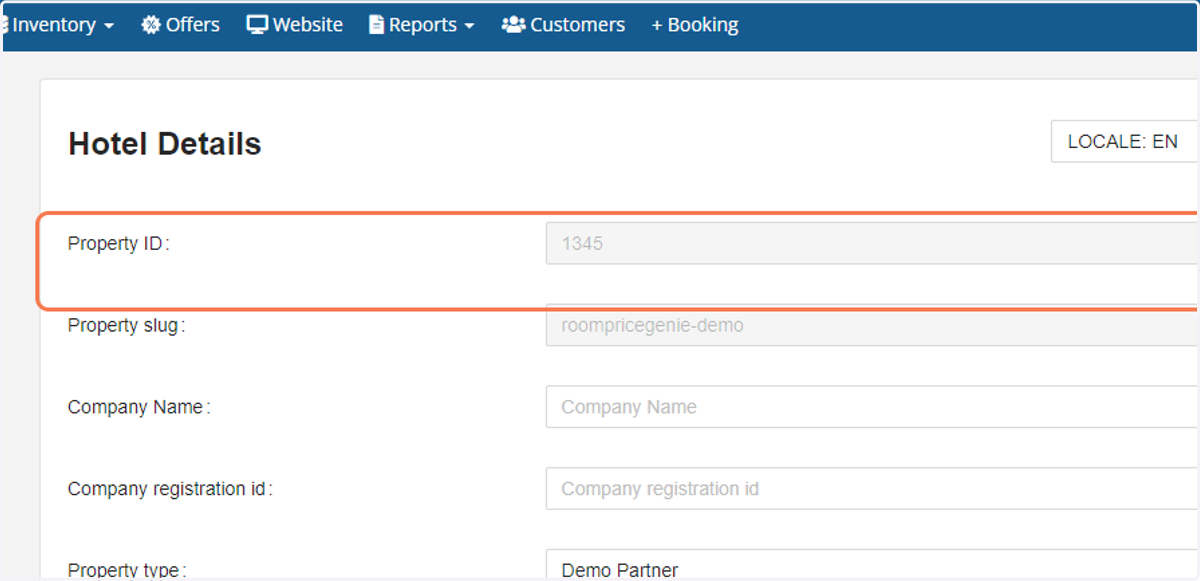Click the Property slug field
Image resolution: width=1200 pixels, height=581 pixels.
[x=872, y=325]
